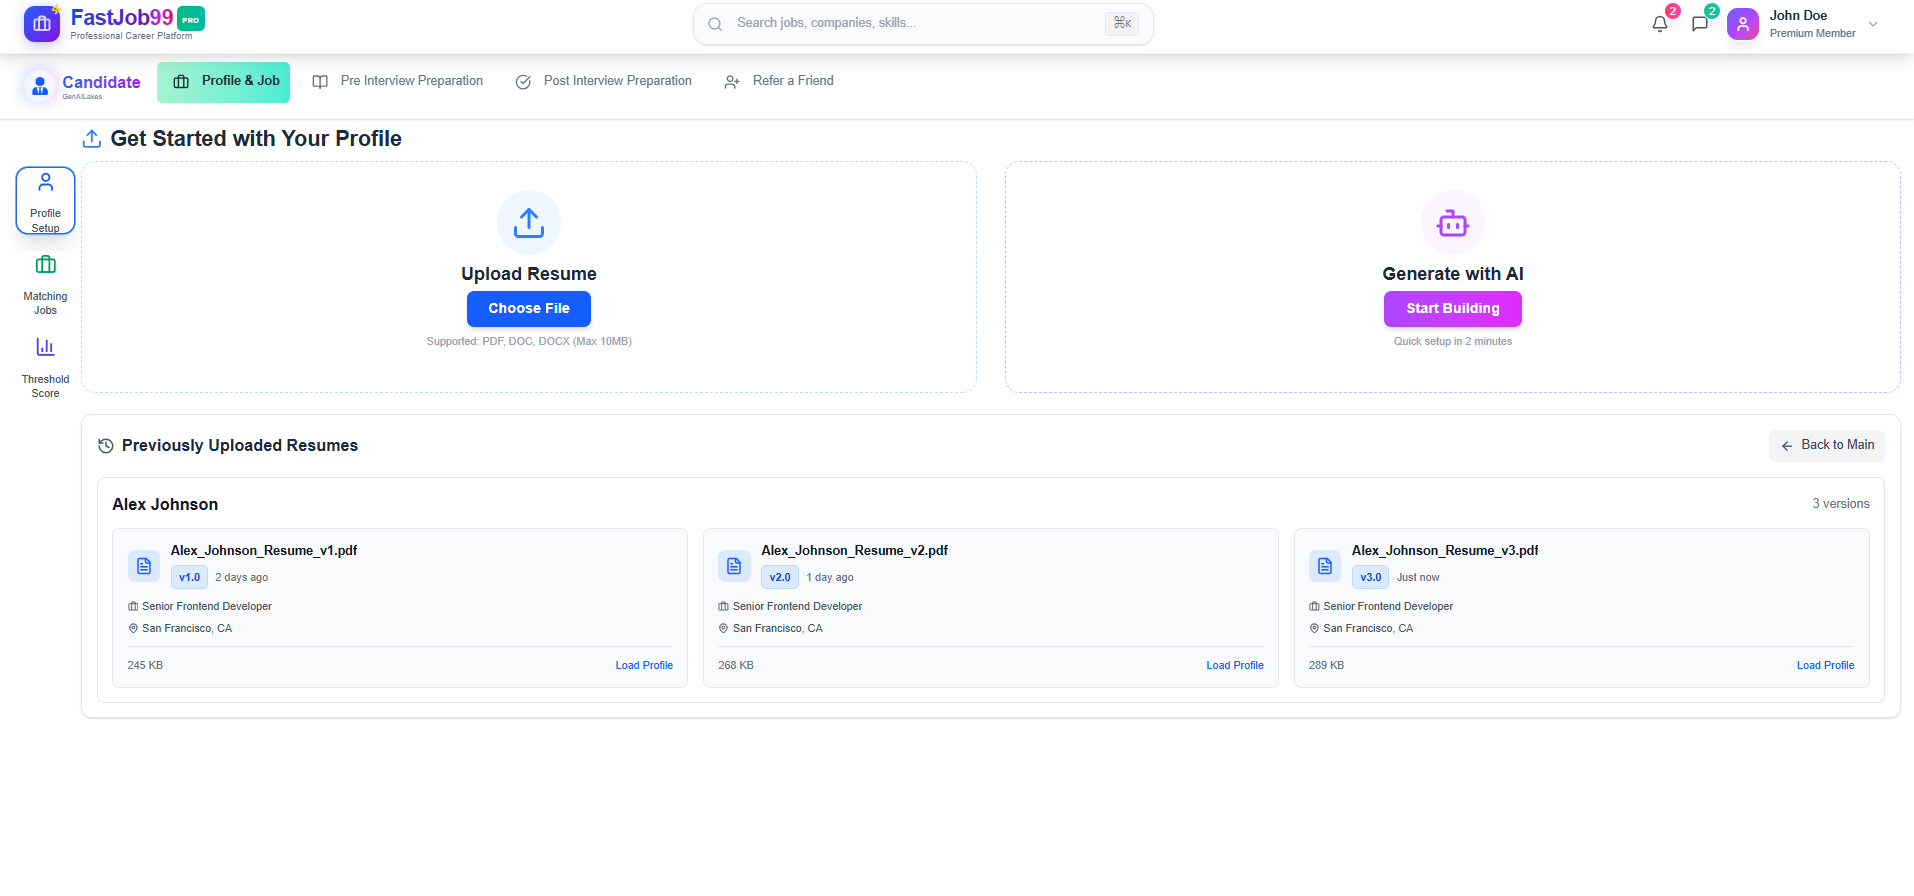Load Profile for Alex_Johnson_Resume_v3.pdf
Screen dimensions: 1914x896
point(1825,666)
